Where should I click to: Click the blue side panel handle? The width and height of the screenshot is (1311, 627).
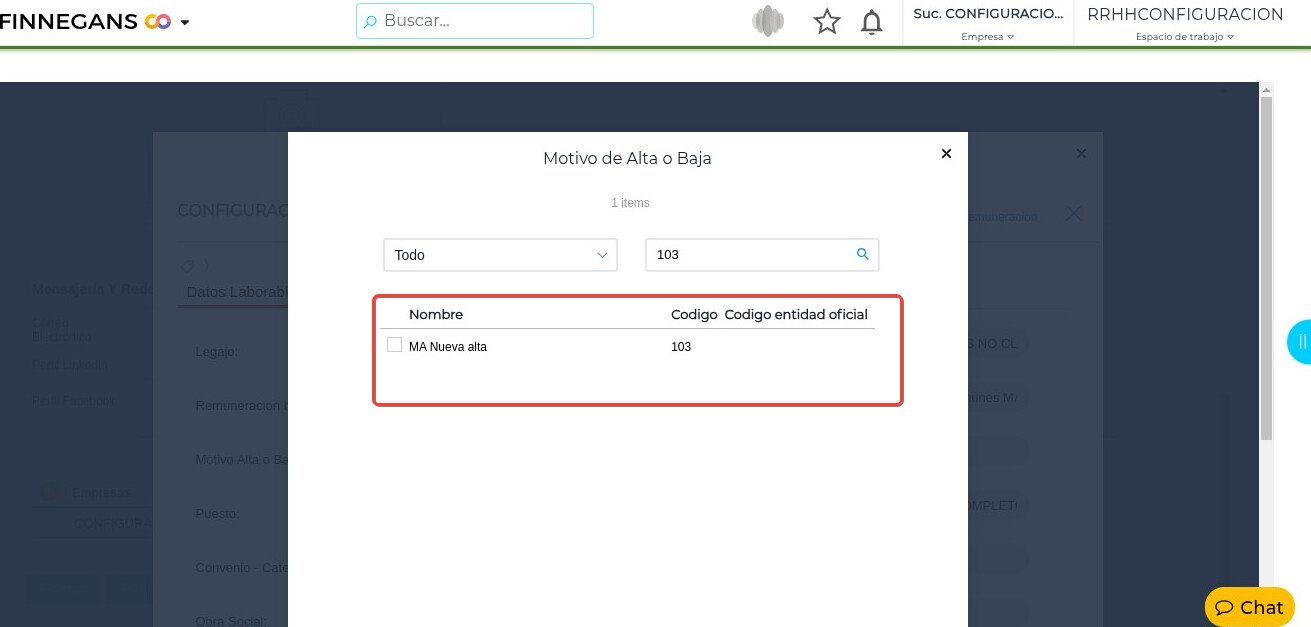tap(1299, 342)
